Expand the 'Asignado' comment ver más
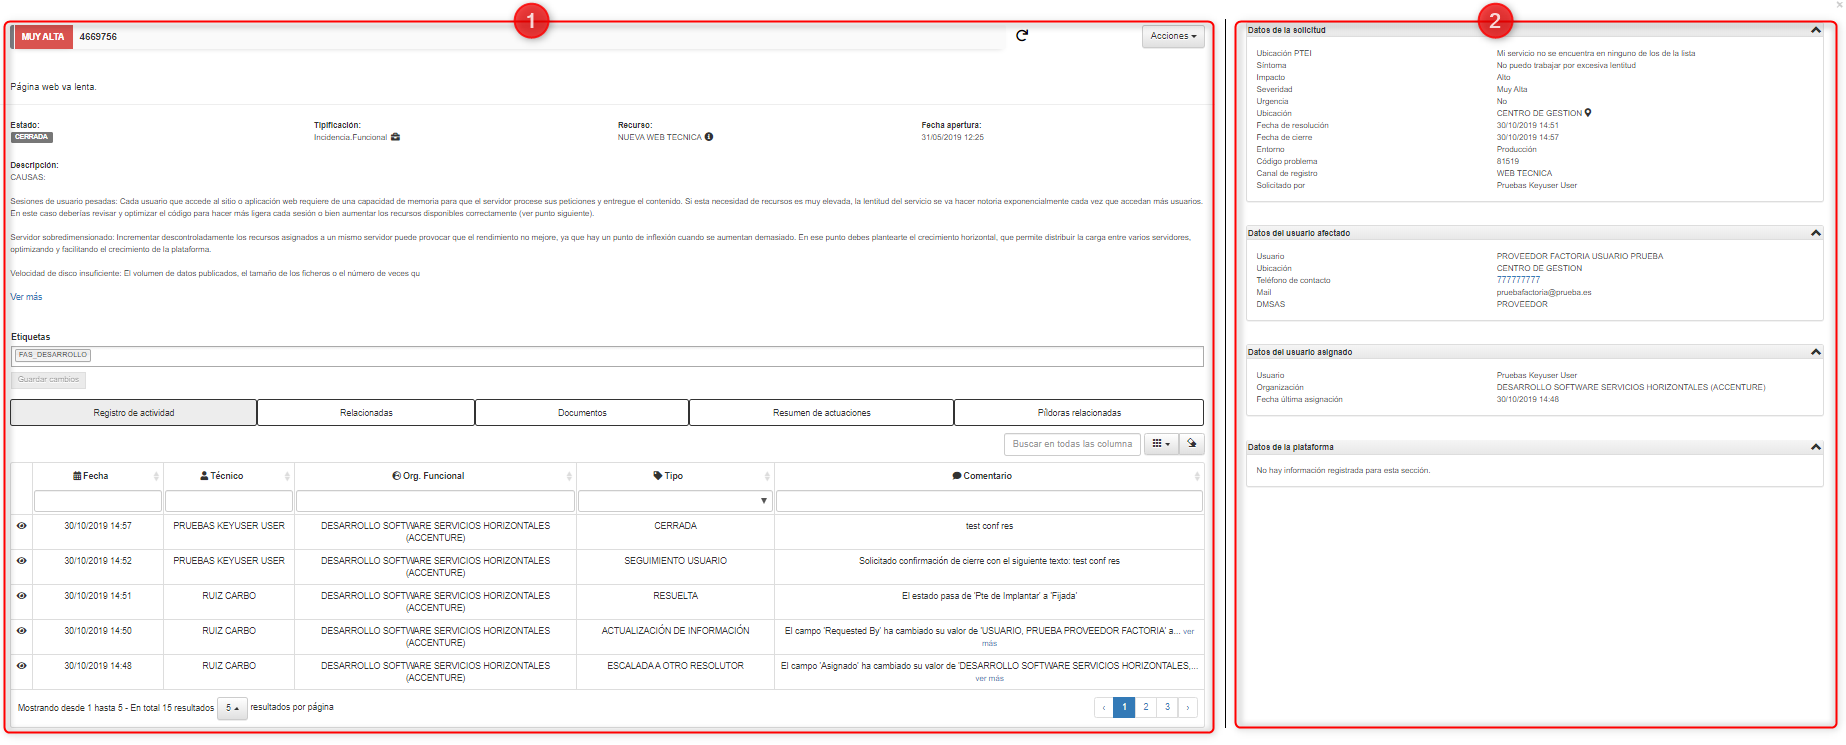 pyautogui.click(x=989, y=679)
